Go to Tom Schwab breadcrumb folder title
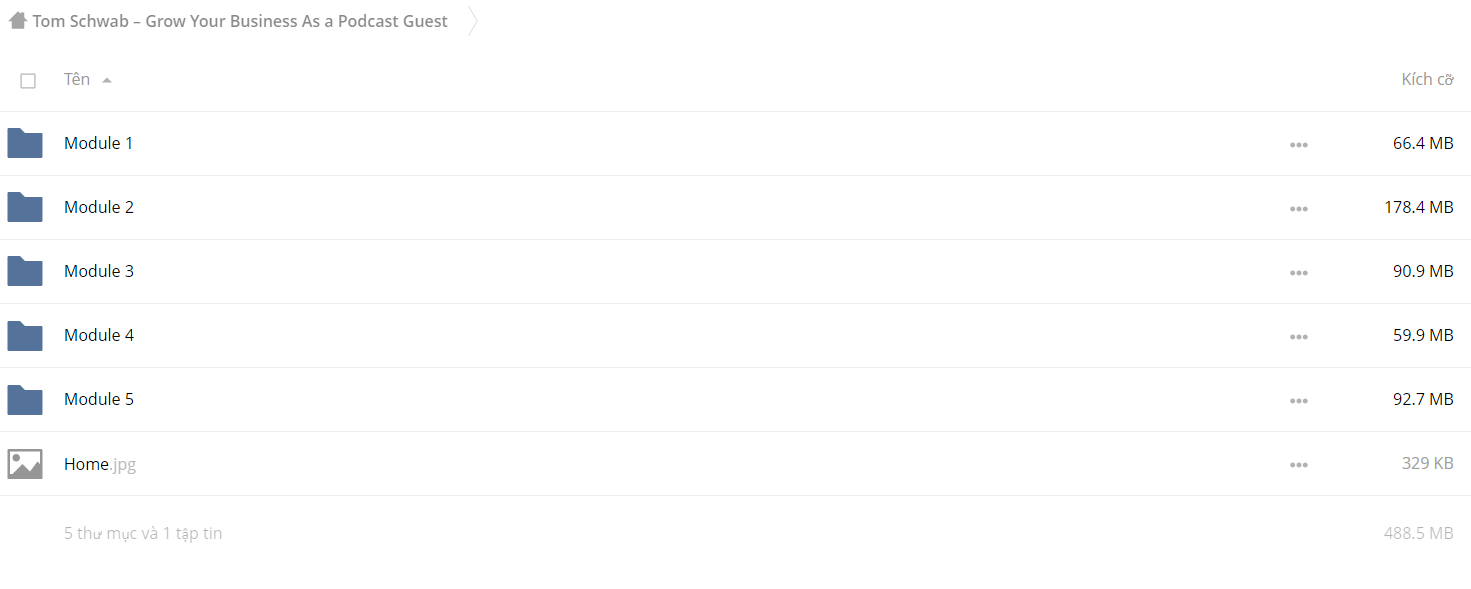1471x589 pixels. point(240,21)
